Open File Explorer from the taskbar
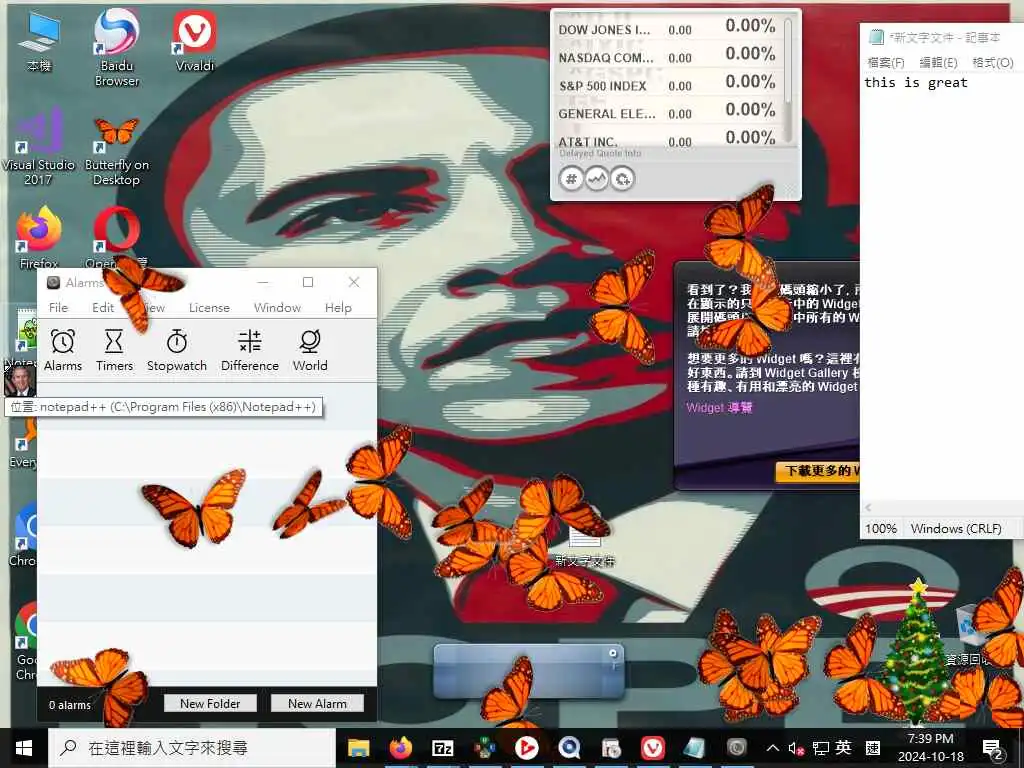Screen dimensions: 1024x768 pyautogui.click(x=359, y=748)
